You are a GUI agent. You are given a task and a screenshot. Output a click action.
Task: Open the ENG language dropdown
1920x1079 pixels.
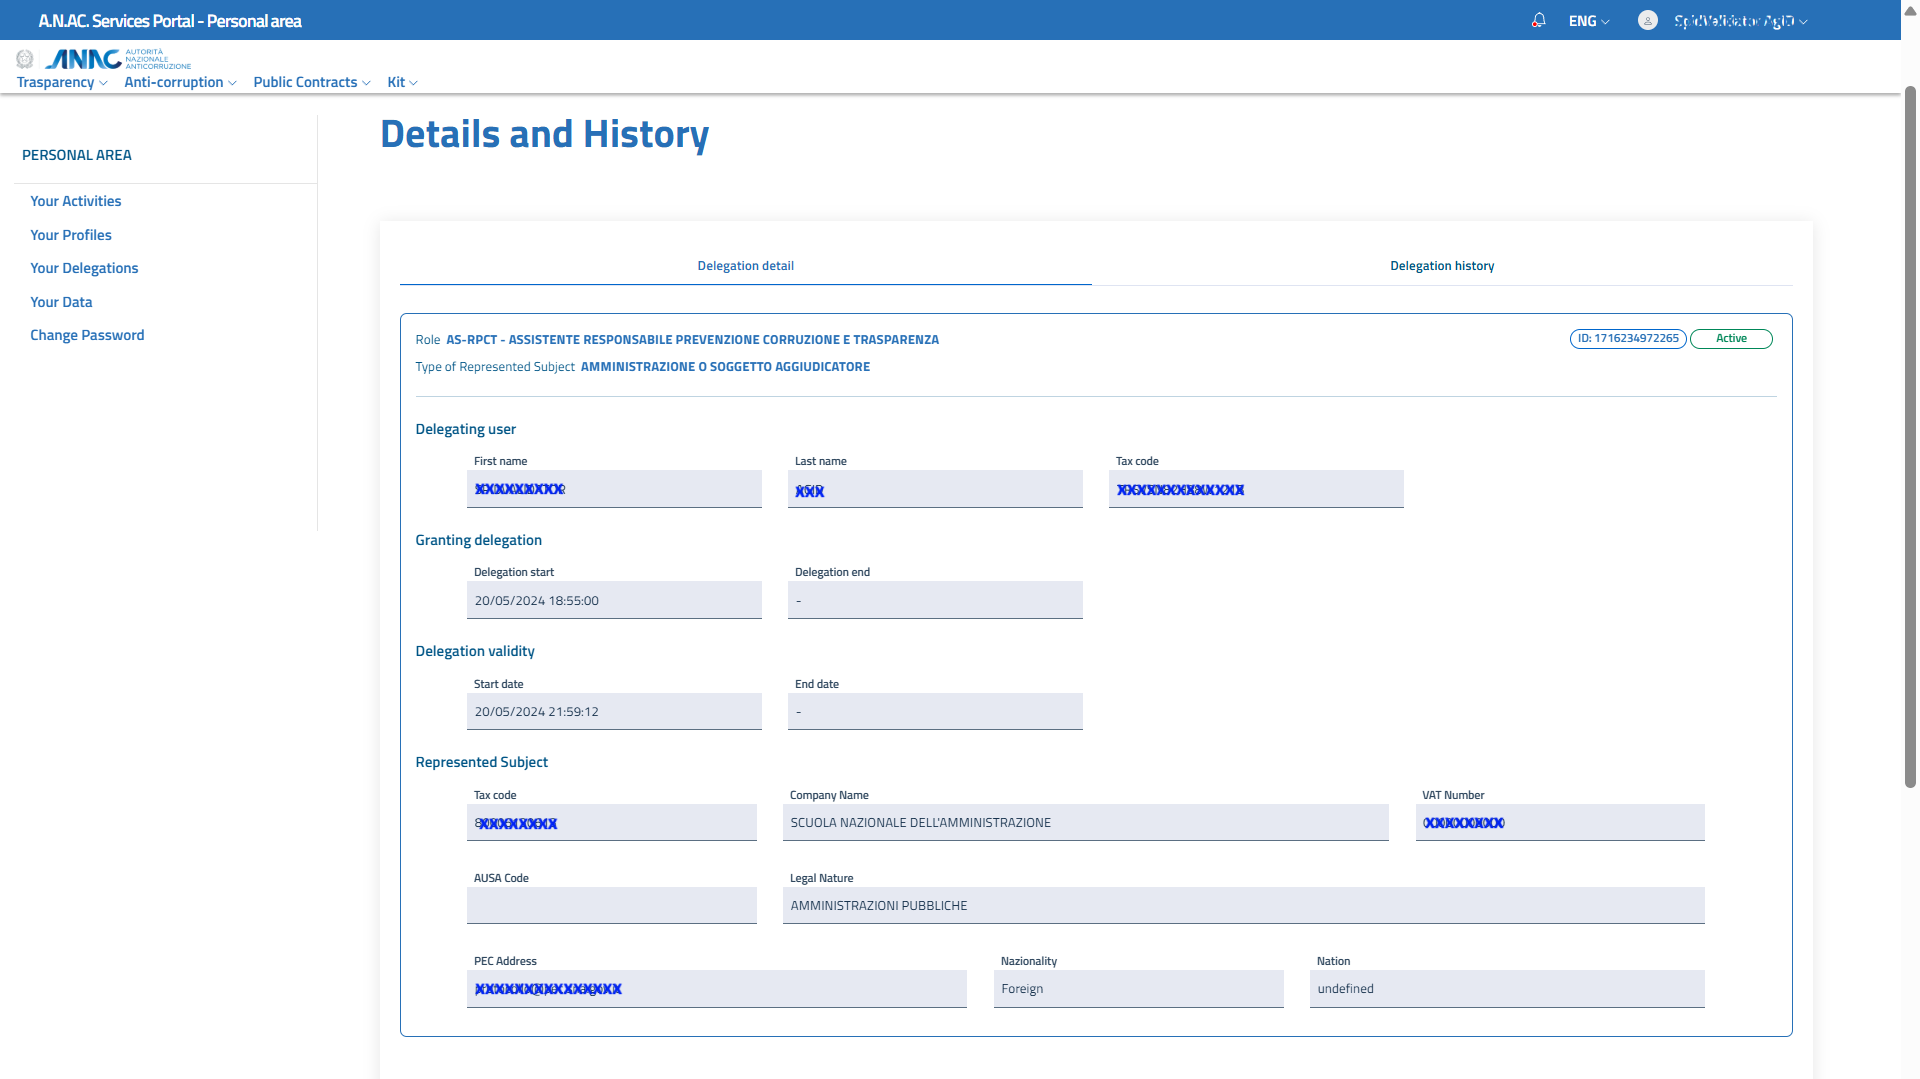(1588, 21)
